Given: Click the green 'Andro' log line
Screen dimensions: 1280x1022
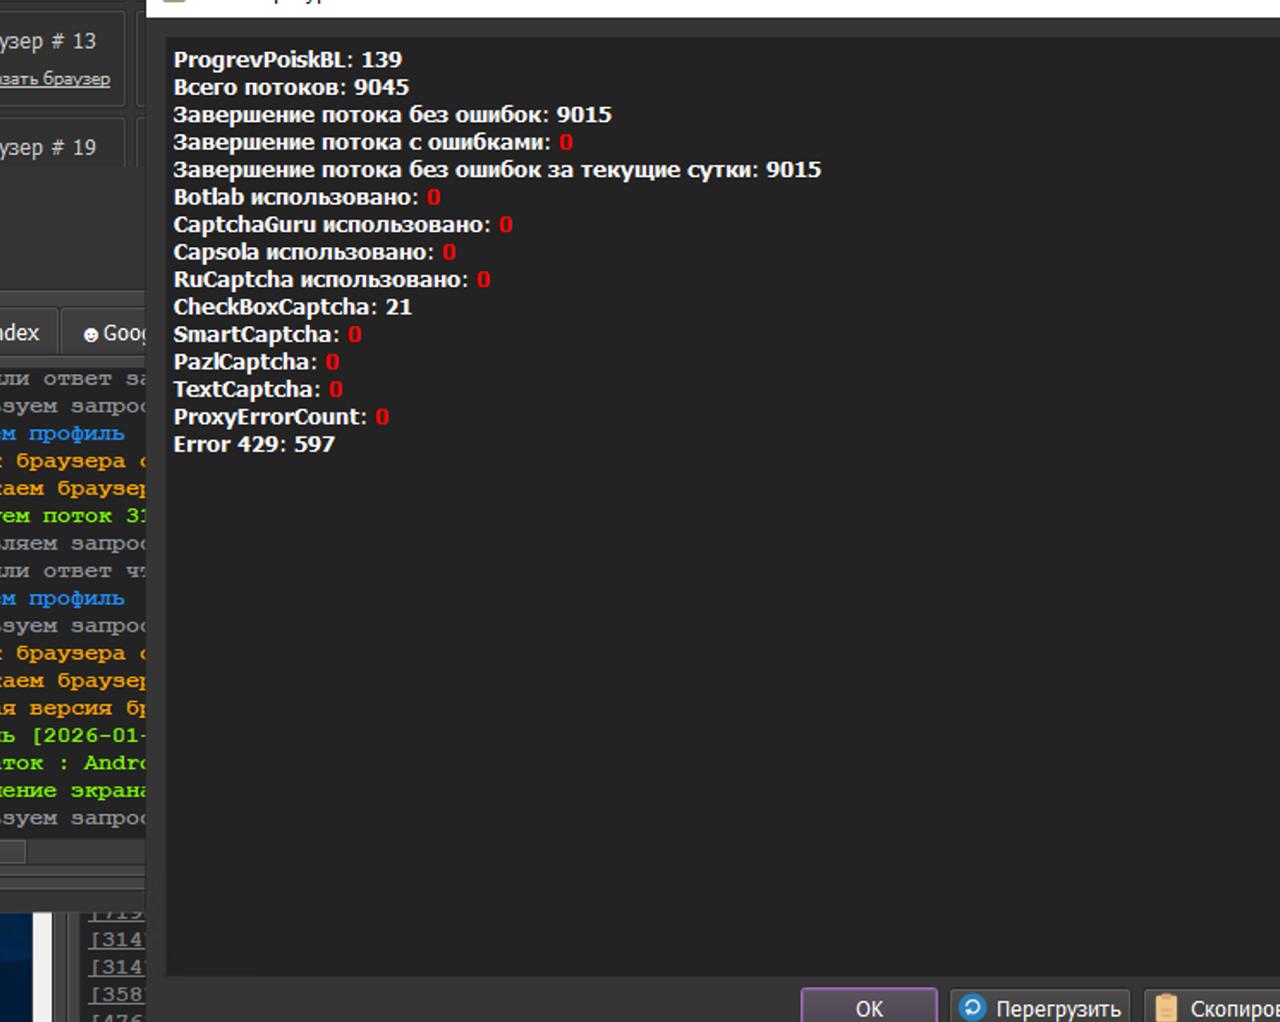Looking at the screenshot, I should tap(73, 763).
